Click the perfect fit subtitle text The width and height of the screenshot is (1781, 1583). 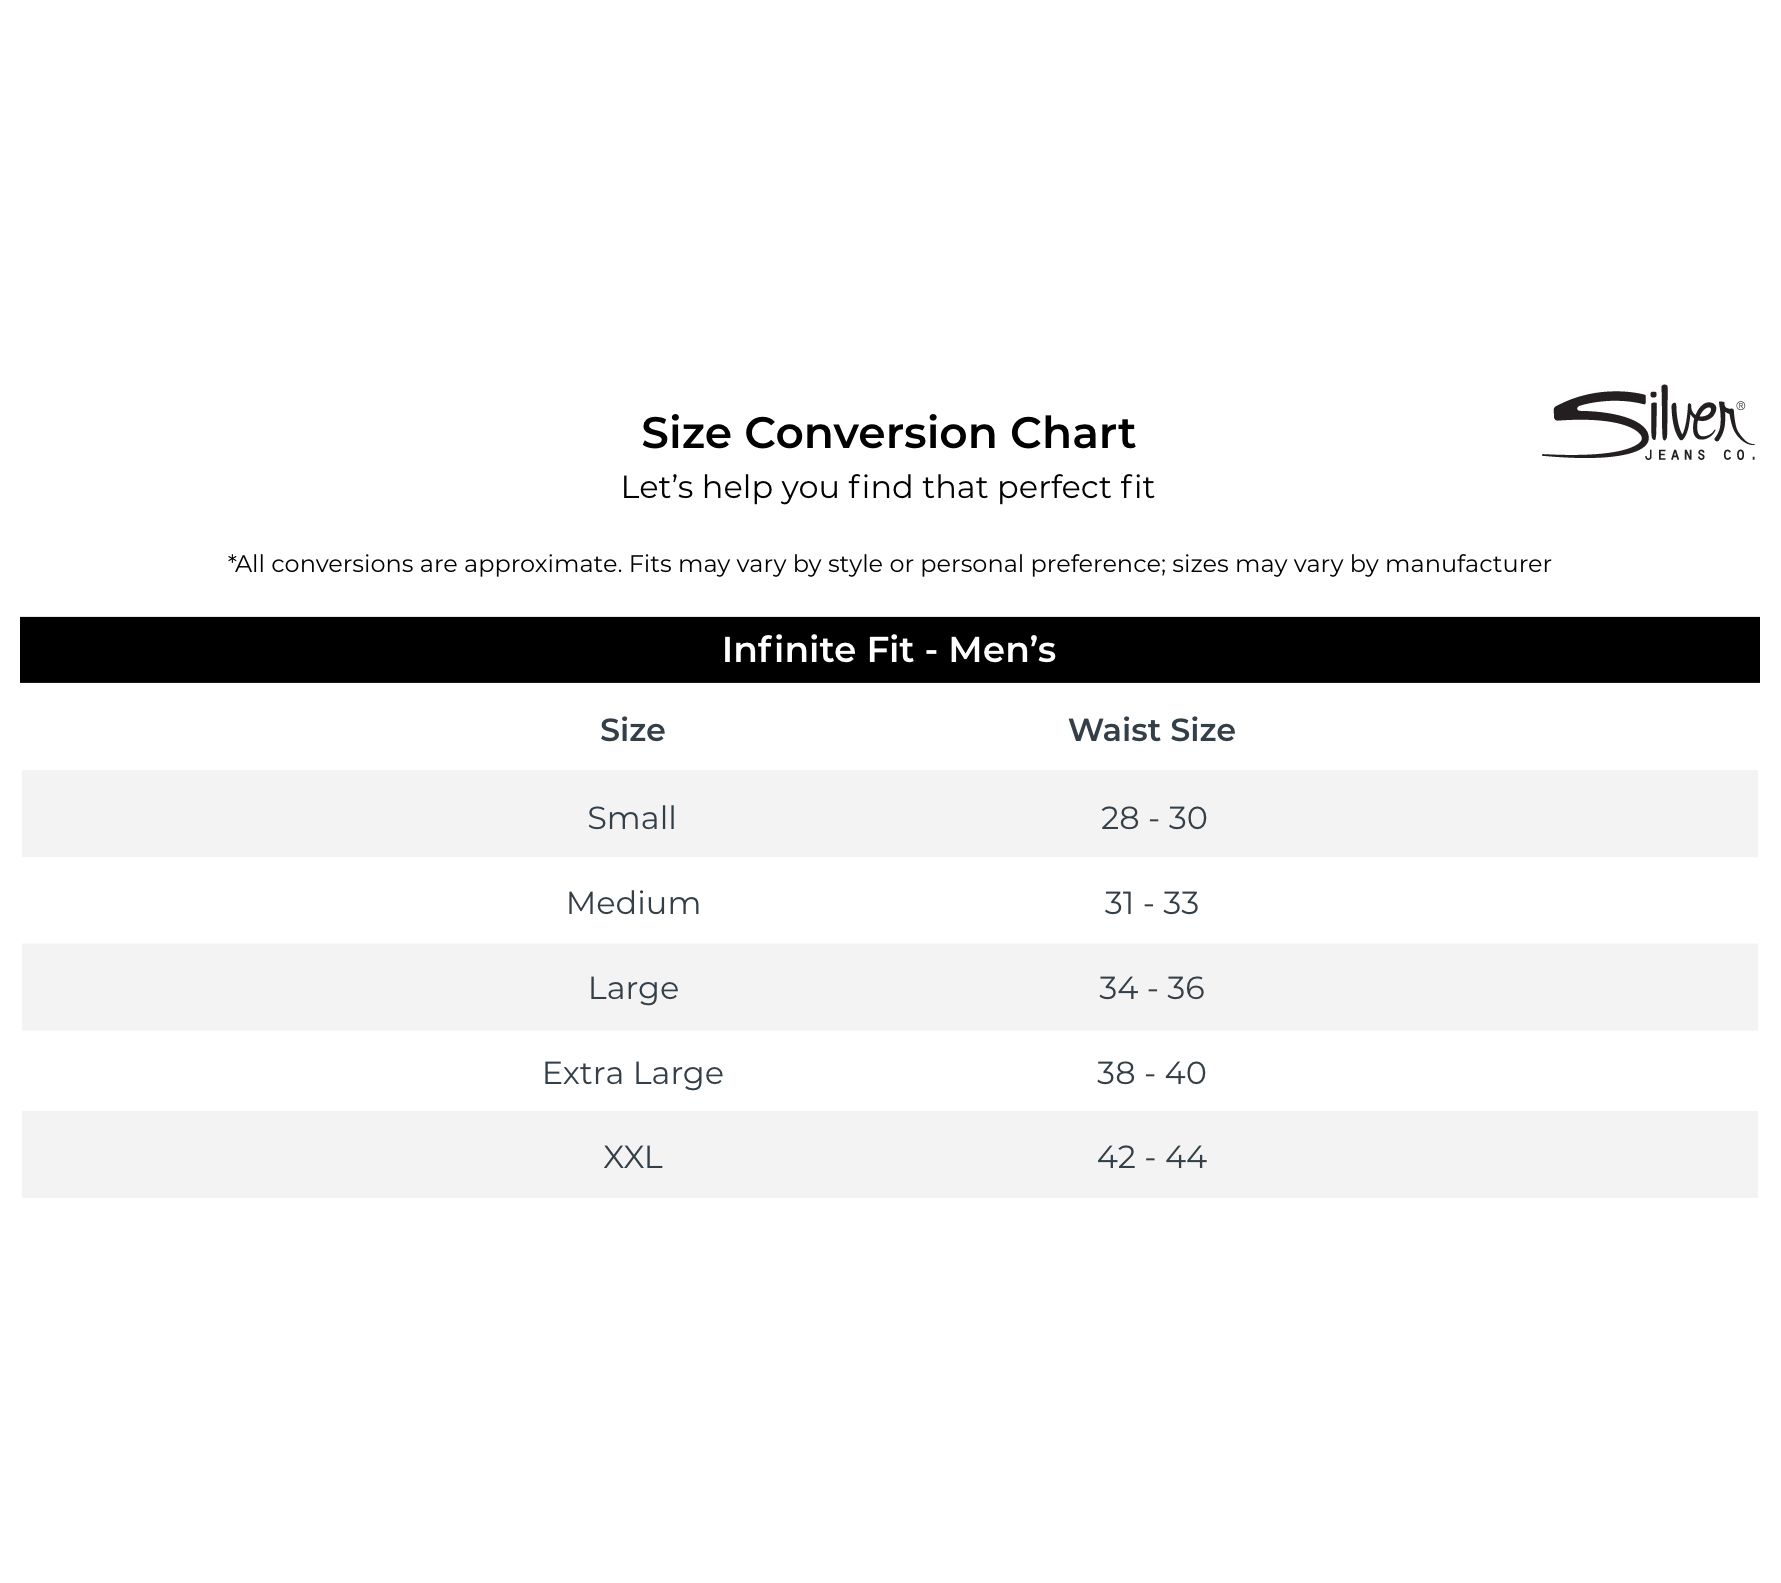click(x=888, y=487)
